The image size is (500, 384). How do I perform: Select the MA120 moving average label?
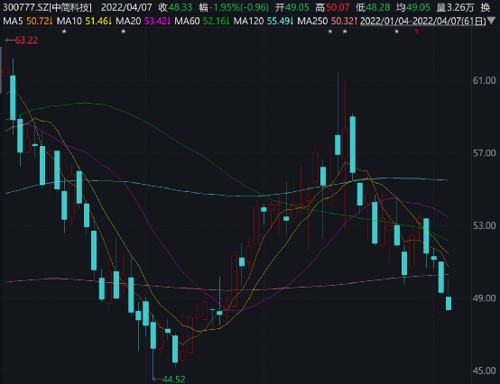pos(249,21)
